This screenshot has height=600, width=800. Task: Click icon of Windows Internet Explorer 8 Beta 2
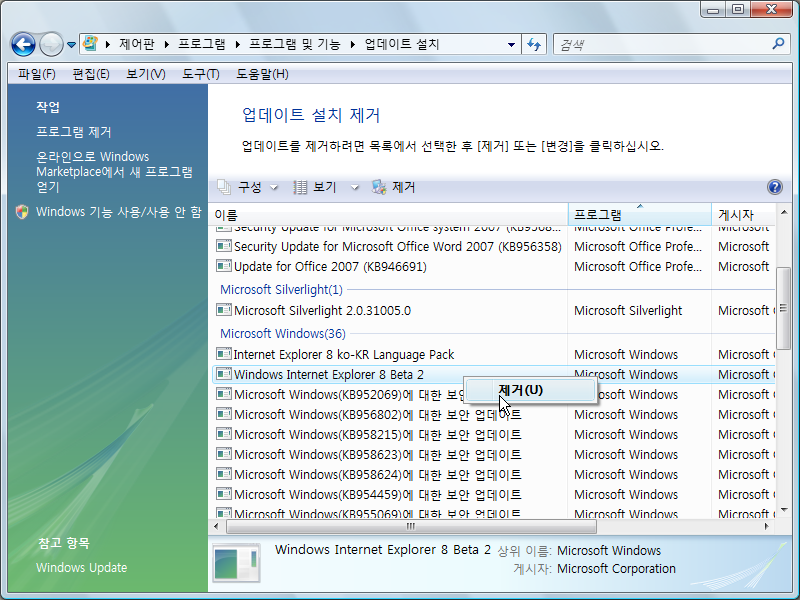(223, 373)
